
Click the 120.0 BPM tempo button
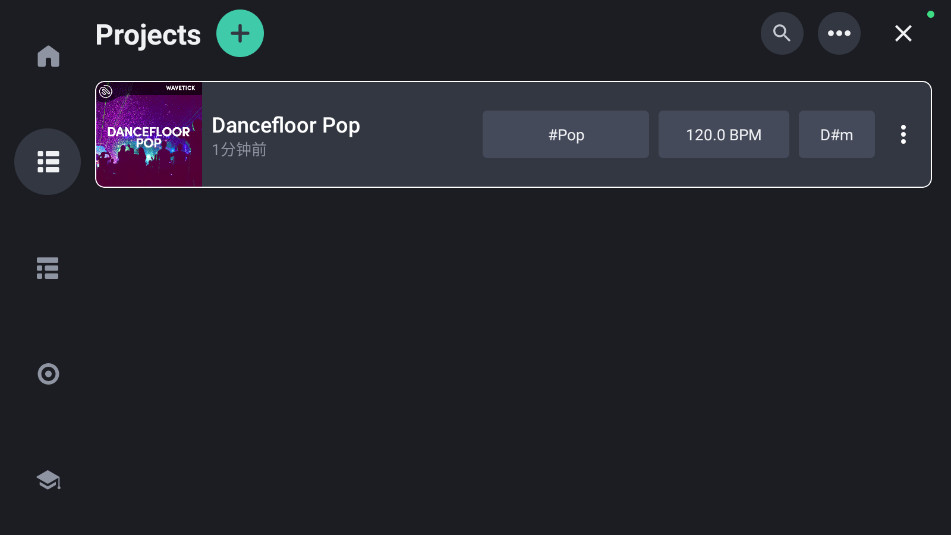click(x=723, y=135)
